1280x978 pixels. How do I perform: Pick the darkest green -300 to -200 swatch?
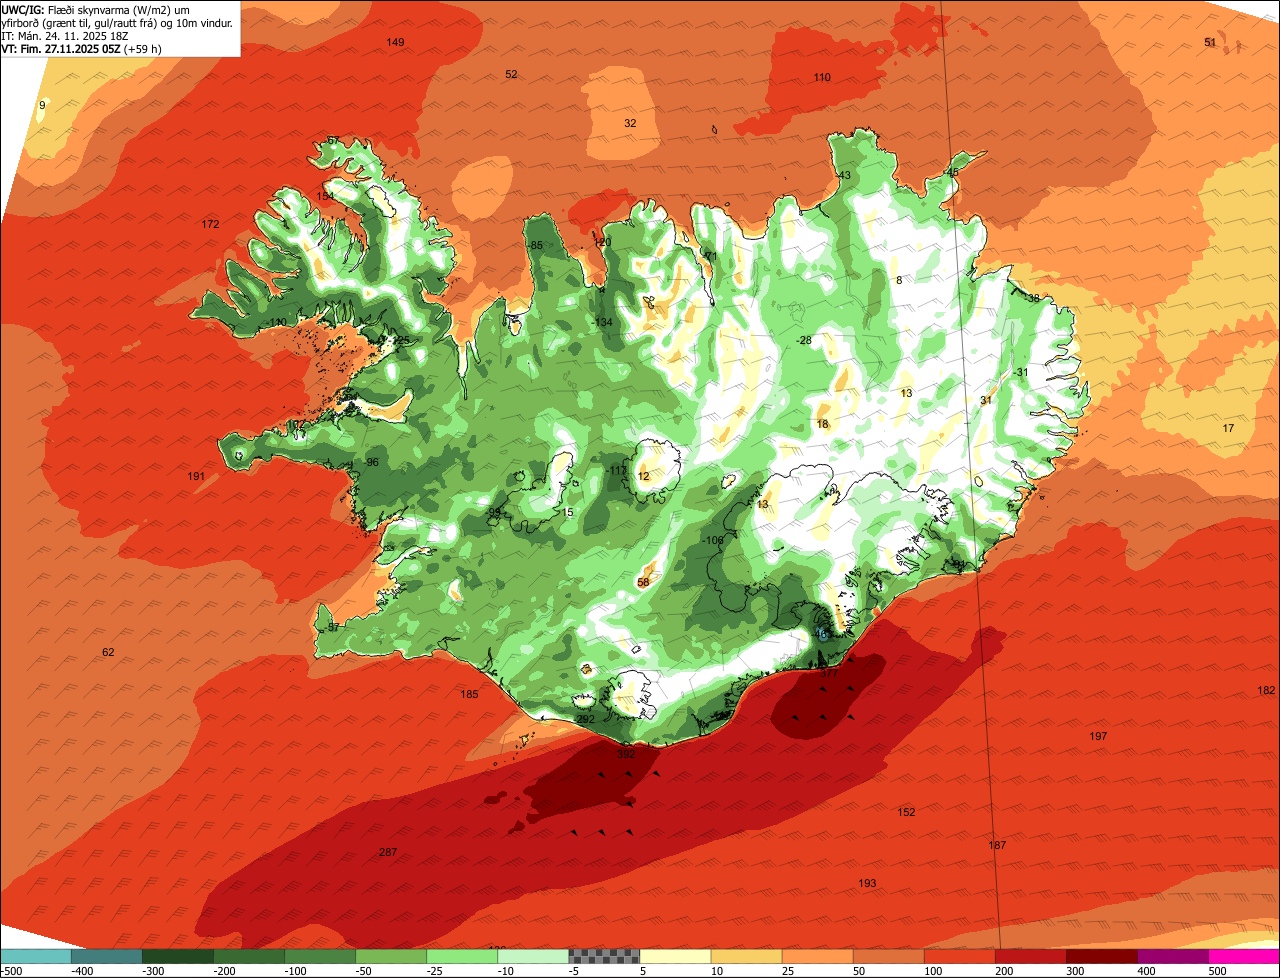[178, 955]
